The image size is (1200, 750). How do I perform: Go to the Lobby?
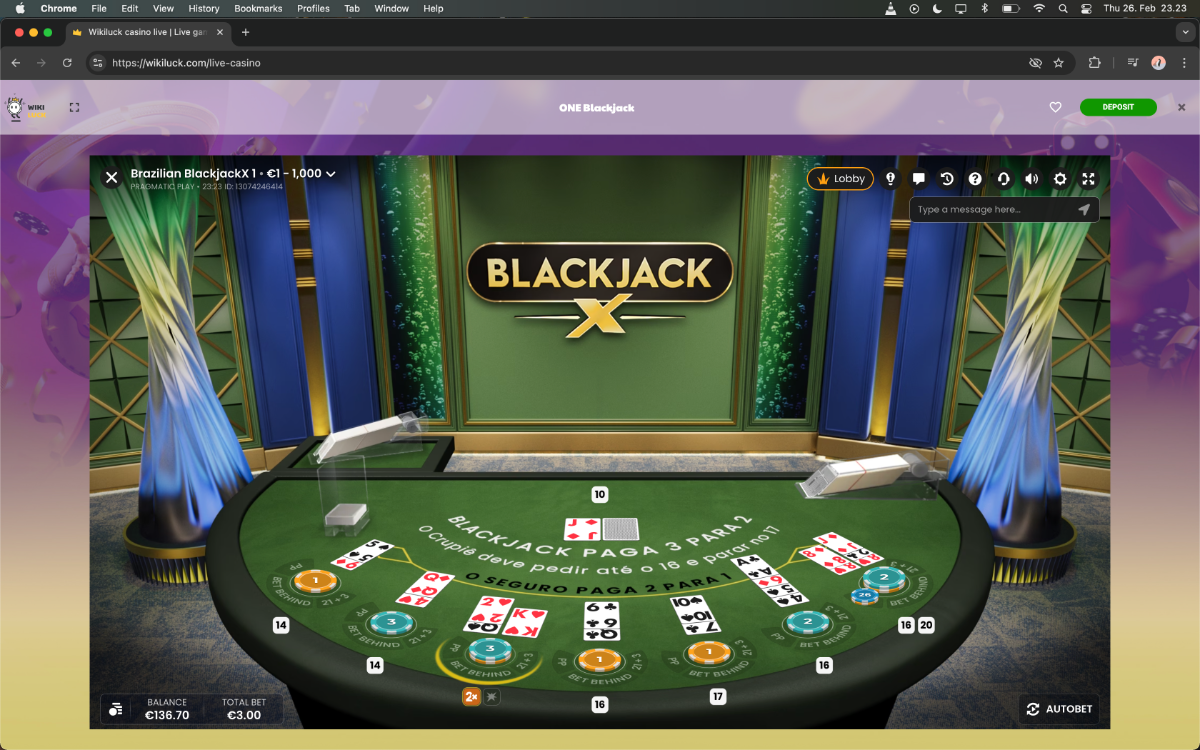pos(840,179)
